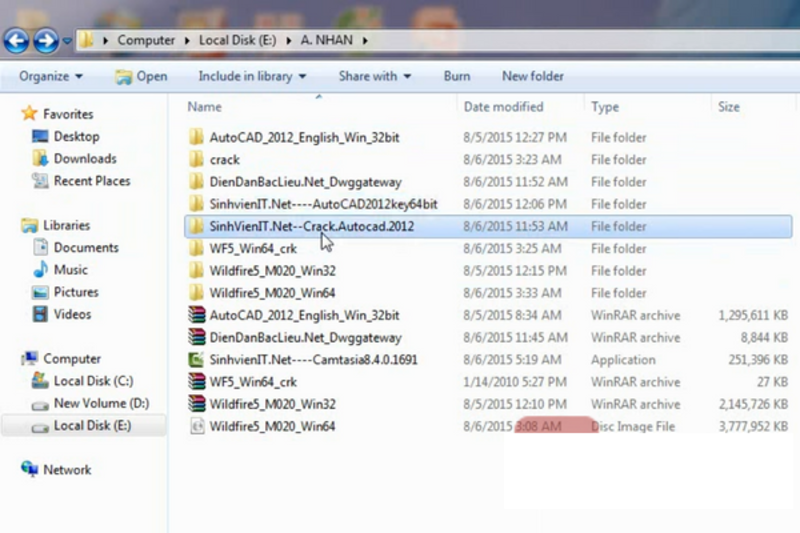The height and width of the screenshot is (533, 800).
Task: Select DienDanBacLieu.Net_Dwggateway WinRAR archive icon
Action: coord(196,337)
